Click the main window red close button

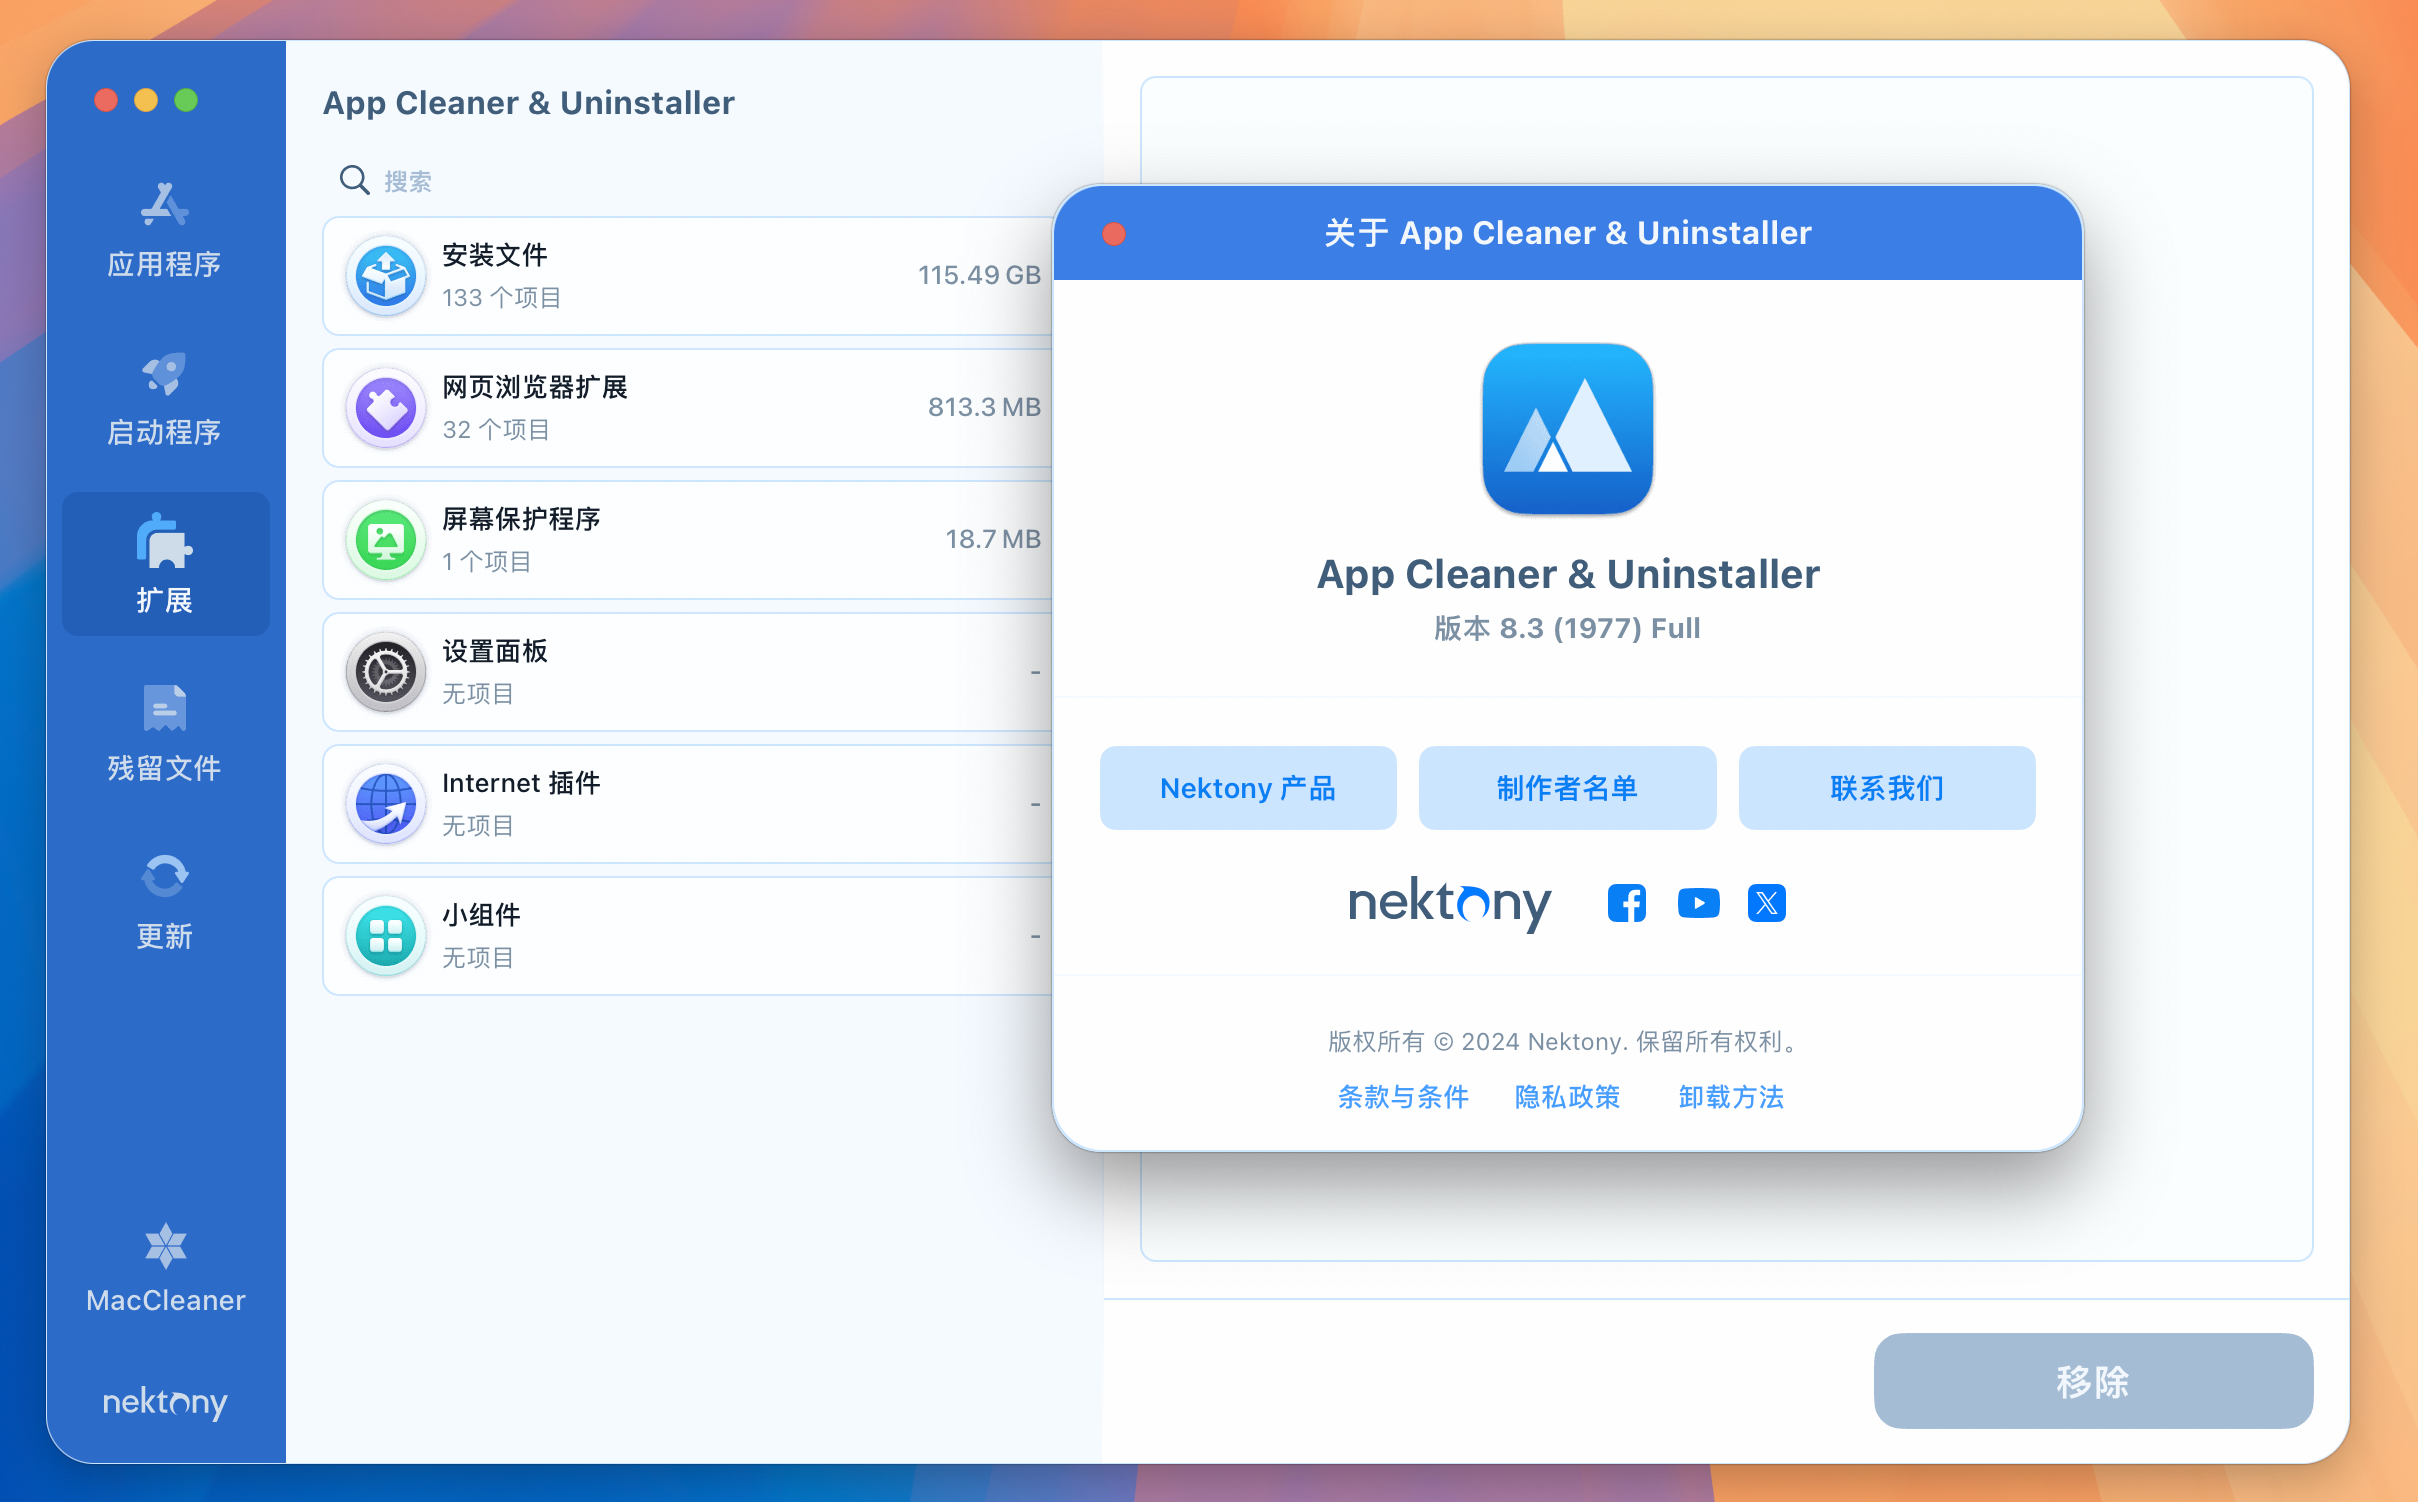106,100
